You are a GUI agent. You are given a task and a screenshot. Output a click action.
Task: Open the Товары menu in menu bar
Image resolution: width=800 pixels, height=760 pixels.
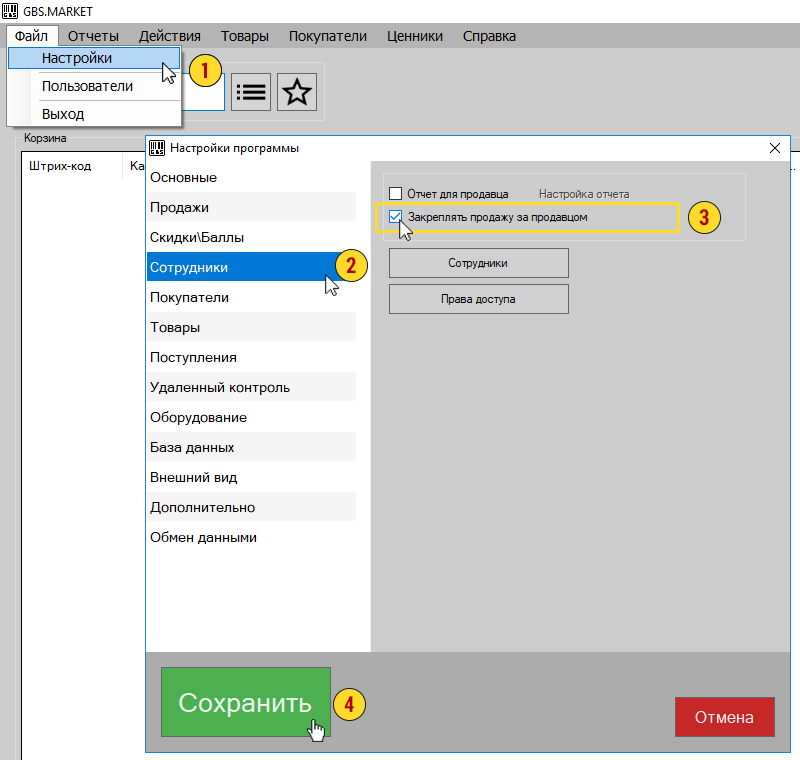coord(244,36)
